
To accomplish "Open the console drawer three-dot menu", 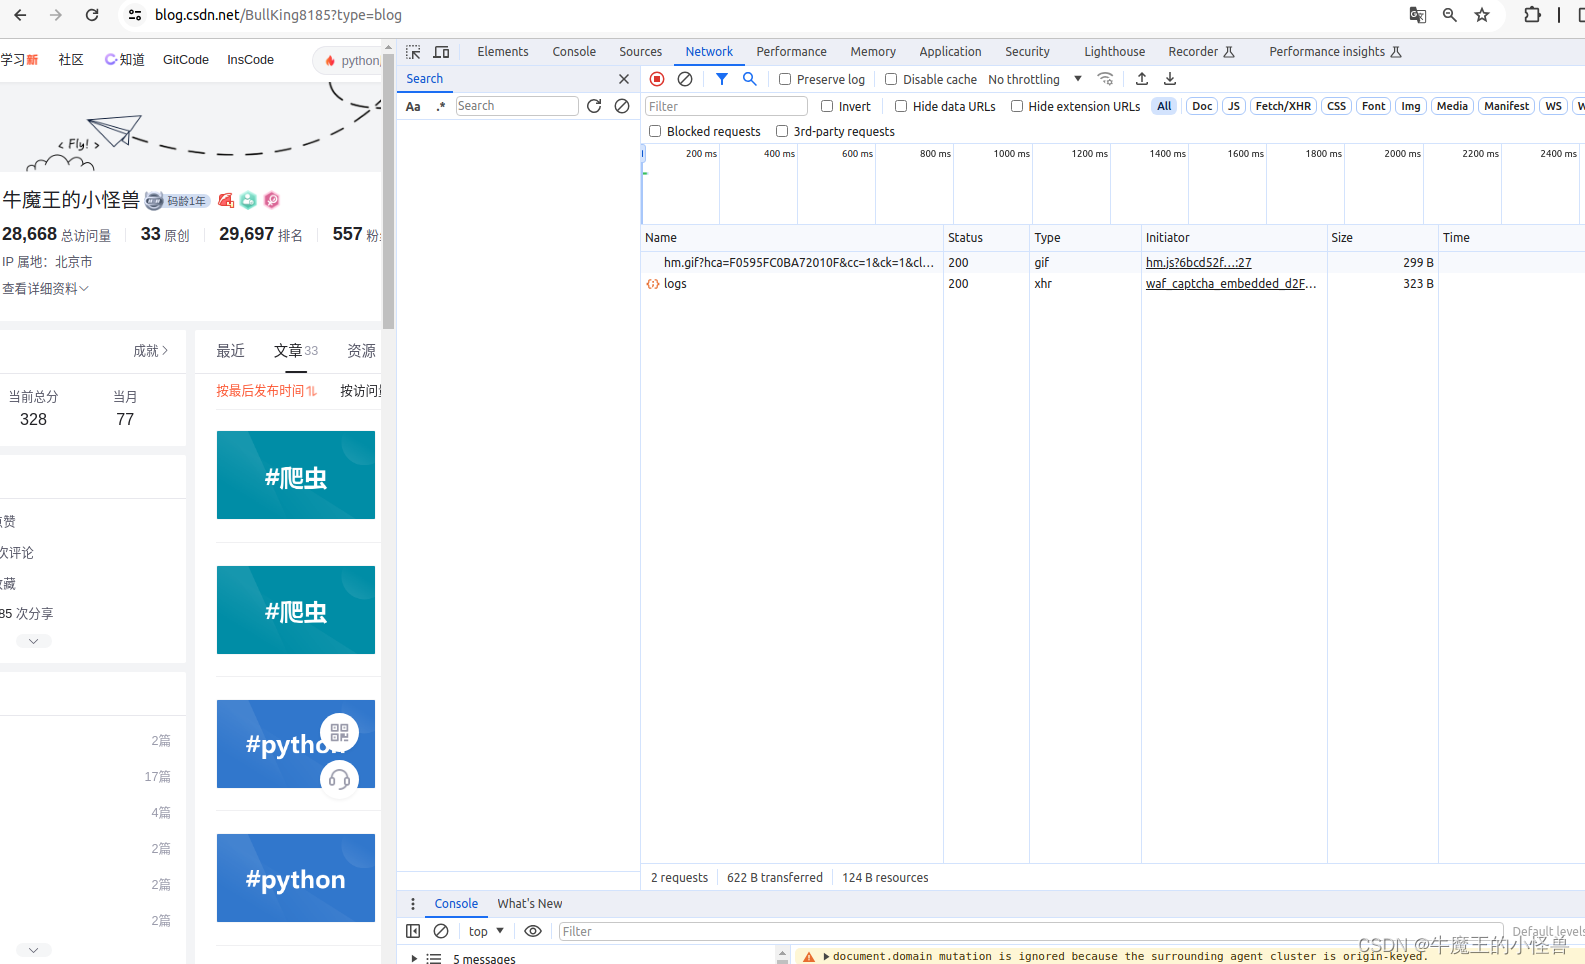I will pyautogui.click(x=413, y=904).
